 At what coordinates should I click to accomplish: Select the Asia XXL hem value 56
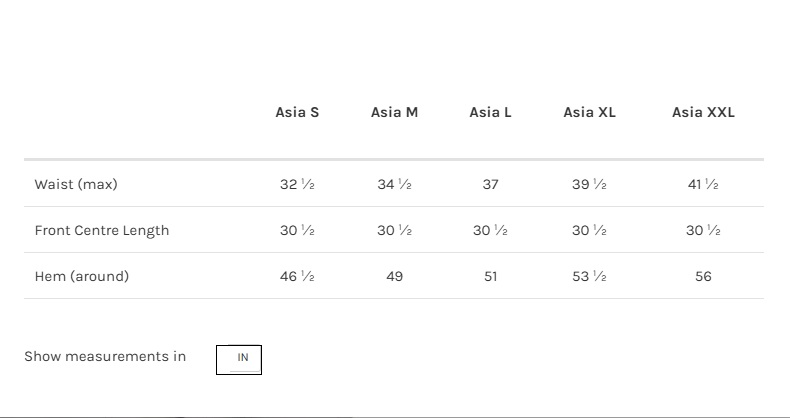point(703,277)
